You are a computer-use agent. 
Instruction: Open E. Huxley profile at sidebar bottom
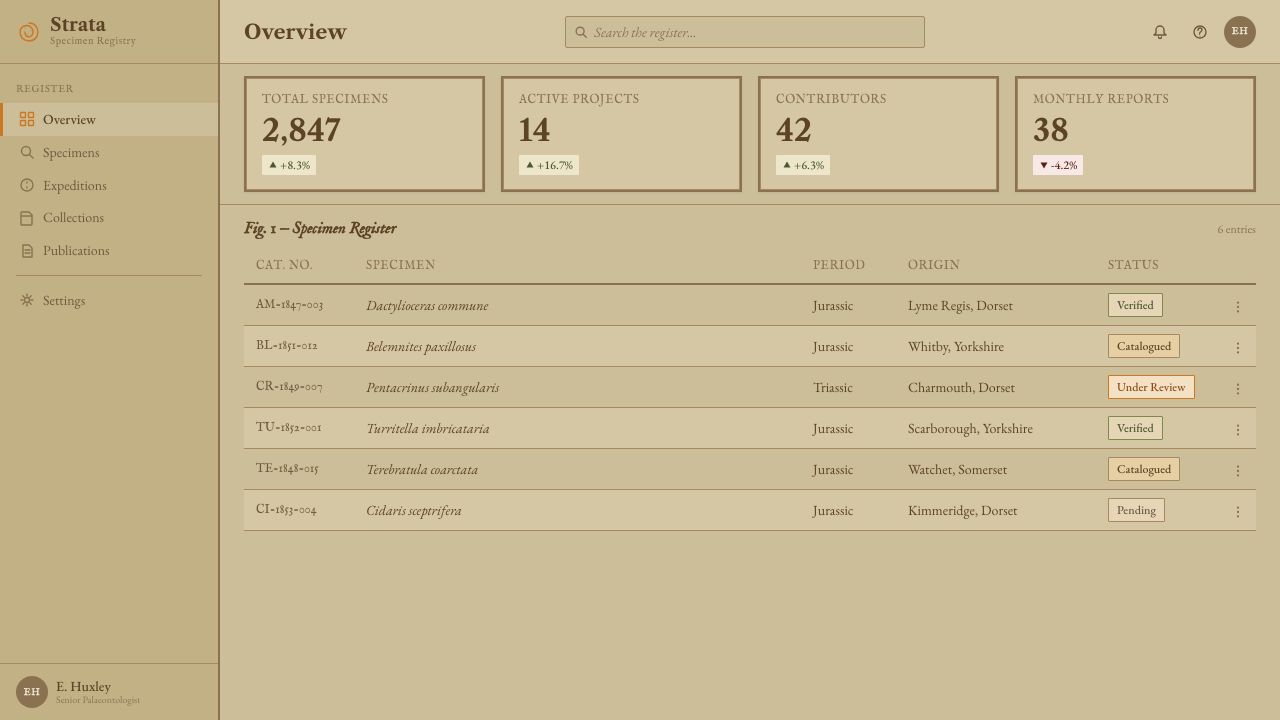tap(109, 692)
